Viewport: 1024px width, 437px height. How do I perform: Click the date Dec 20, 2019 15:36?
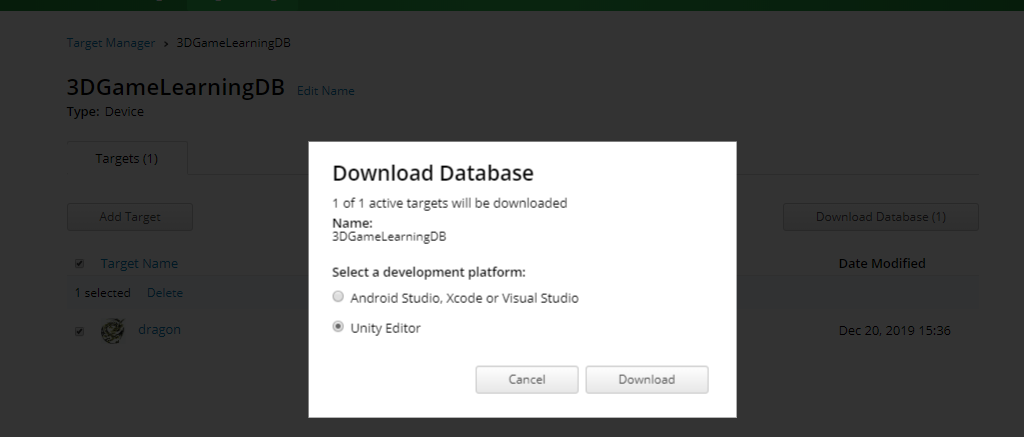(894, 331)
